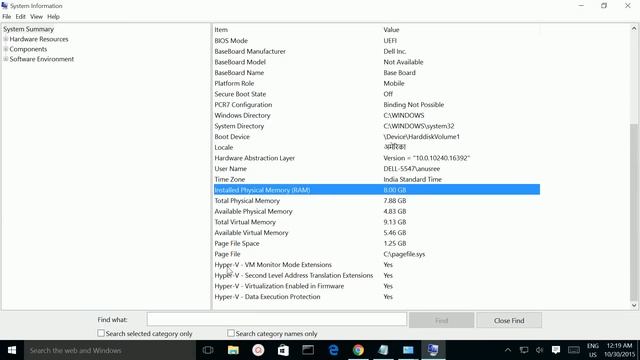Open the Edit menu
The image size is (640, 360).
[x=20, y=17]
